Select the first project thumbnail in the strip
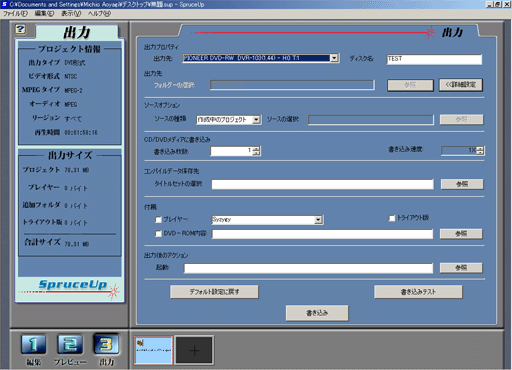Viewport: 512px width, 370px height. 154,350
